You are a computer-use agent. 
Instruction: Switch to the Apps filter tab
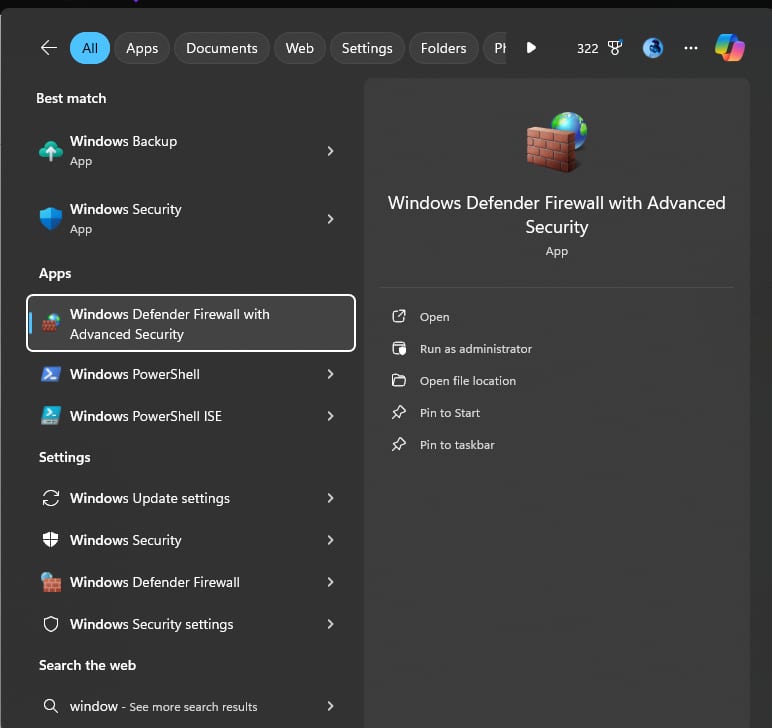(142, 48)
